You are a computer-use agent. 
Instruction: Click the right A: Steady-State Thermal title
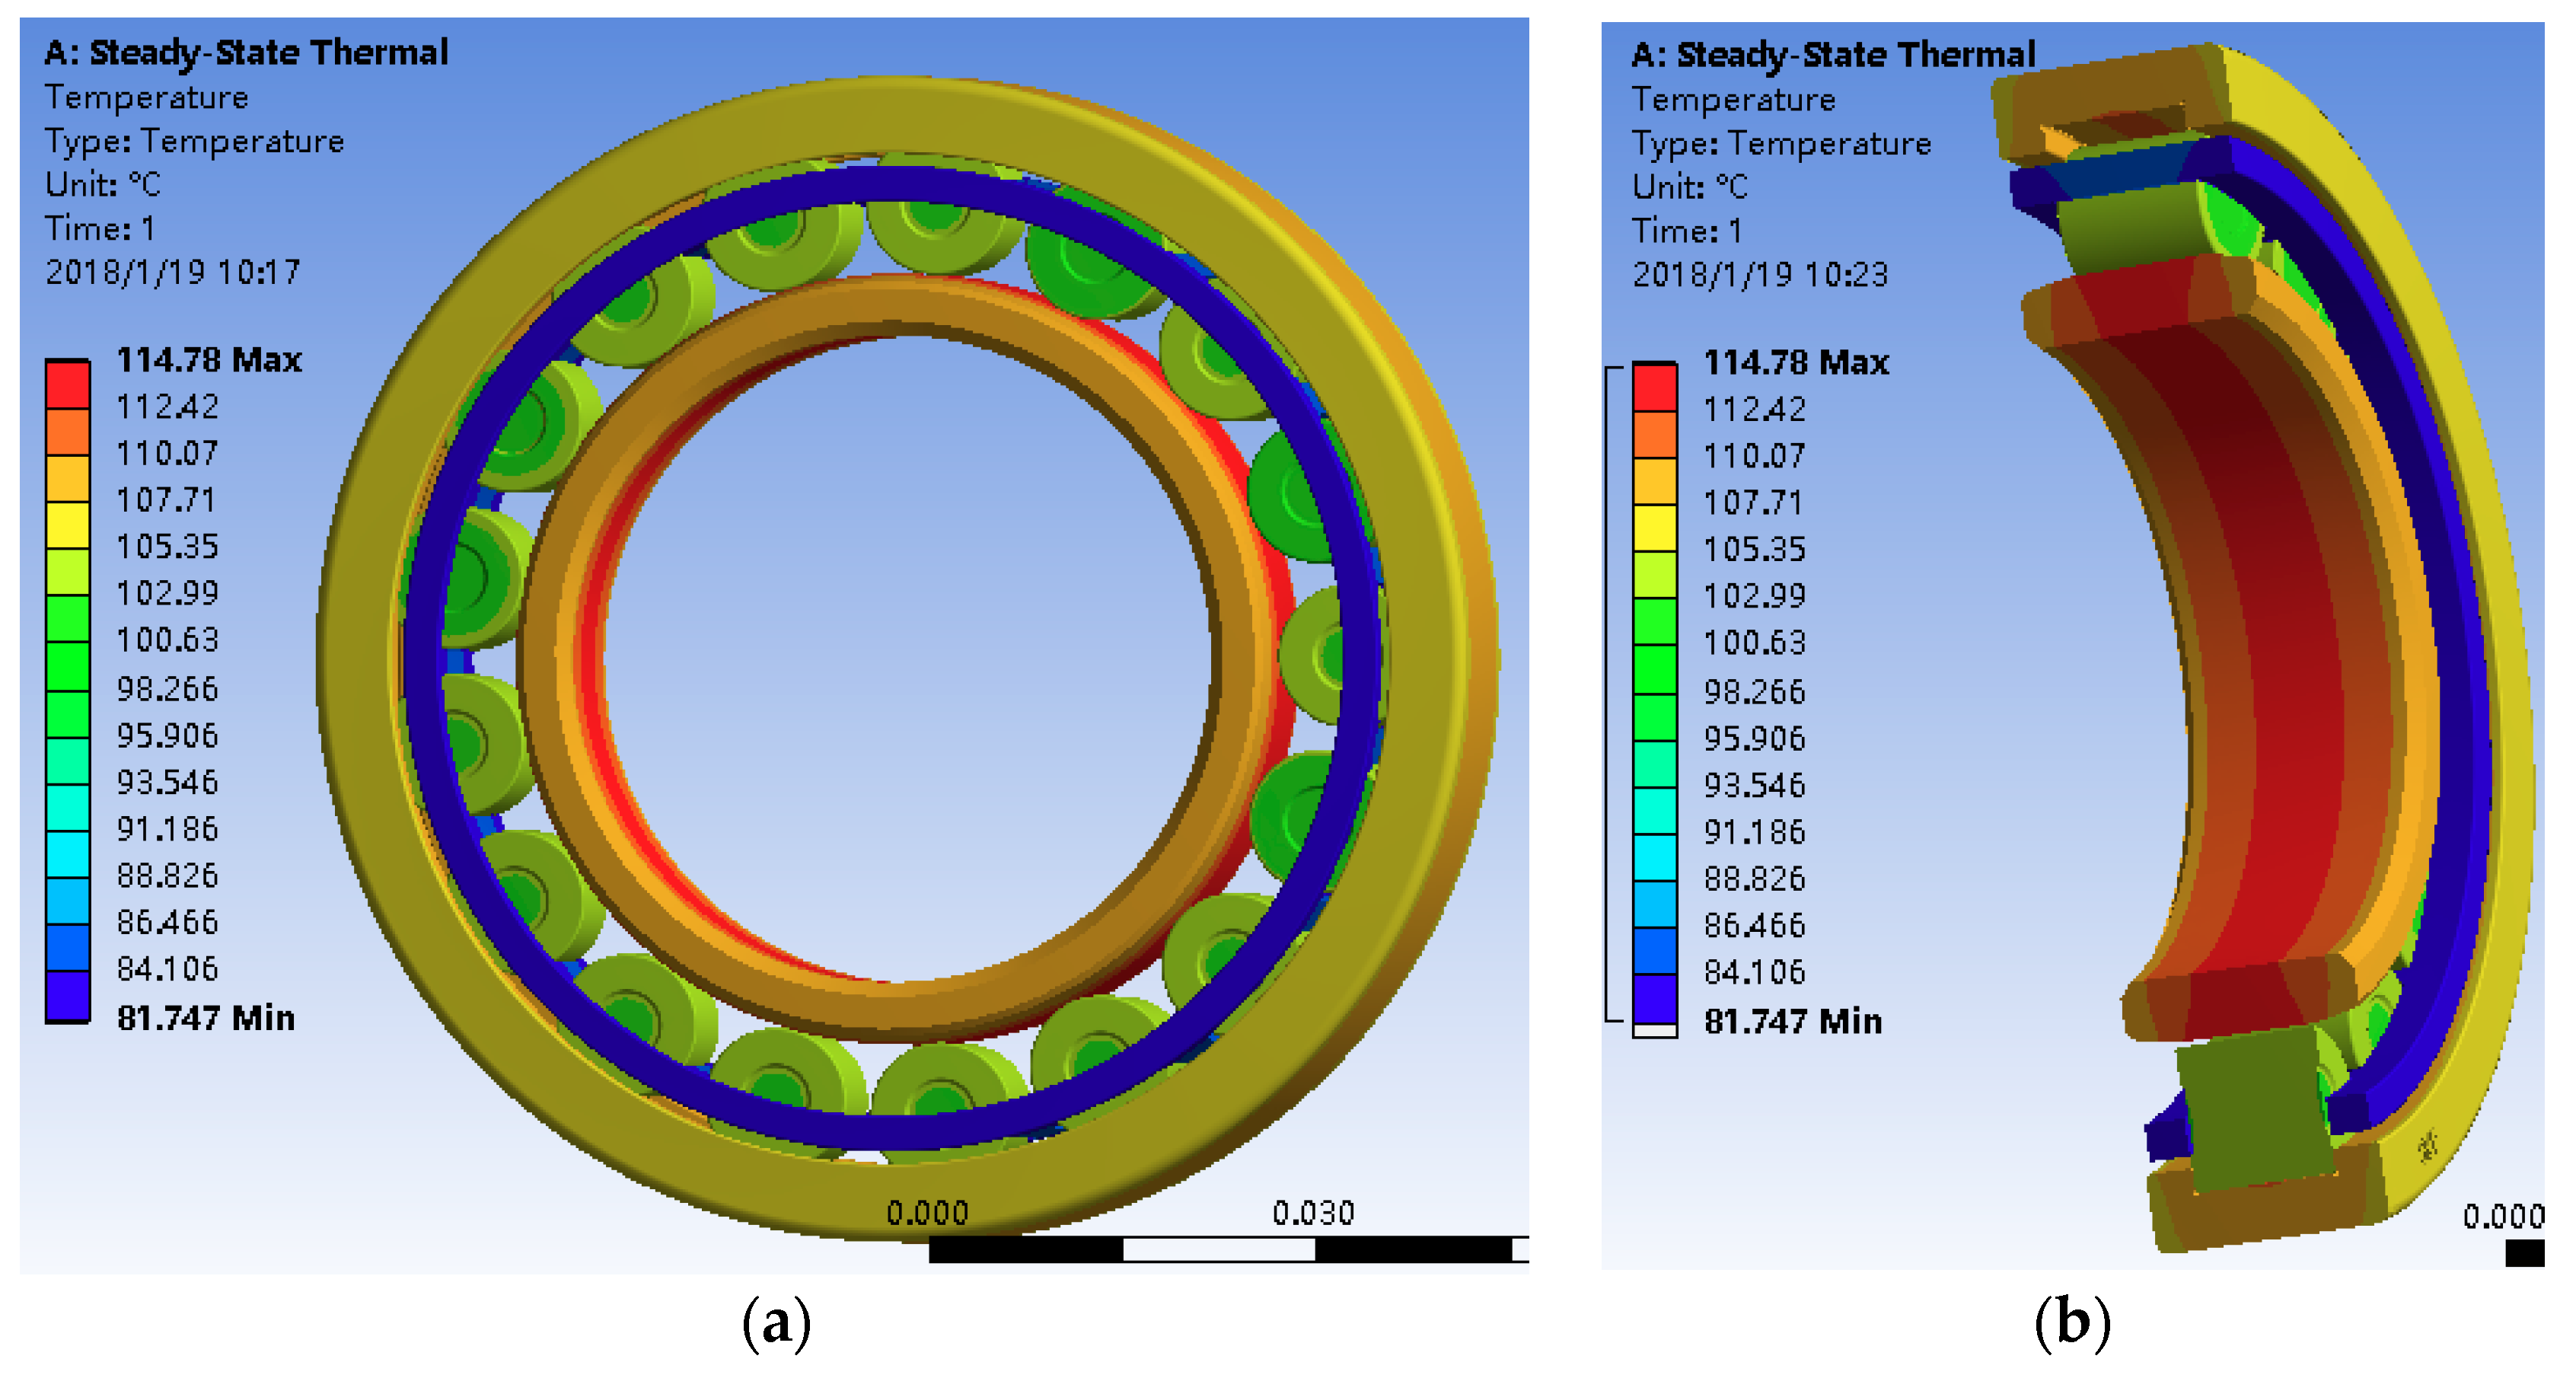[x=1833, y=55]
